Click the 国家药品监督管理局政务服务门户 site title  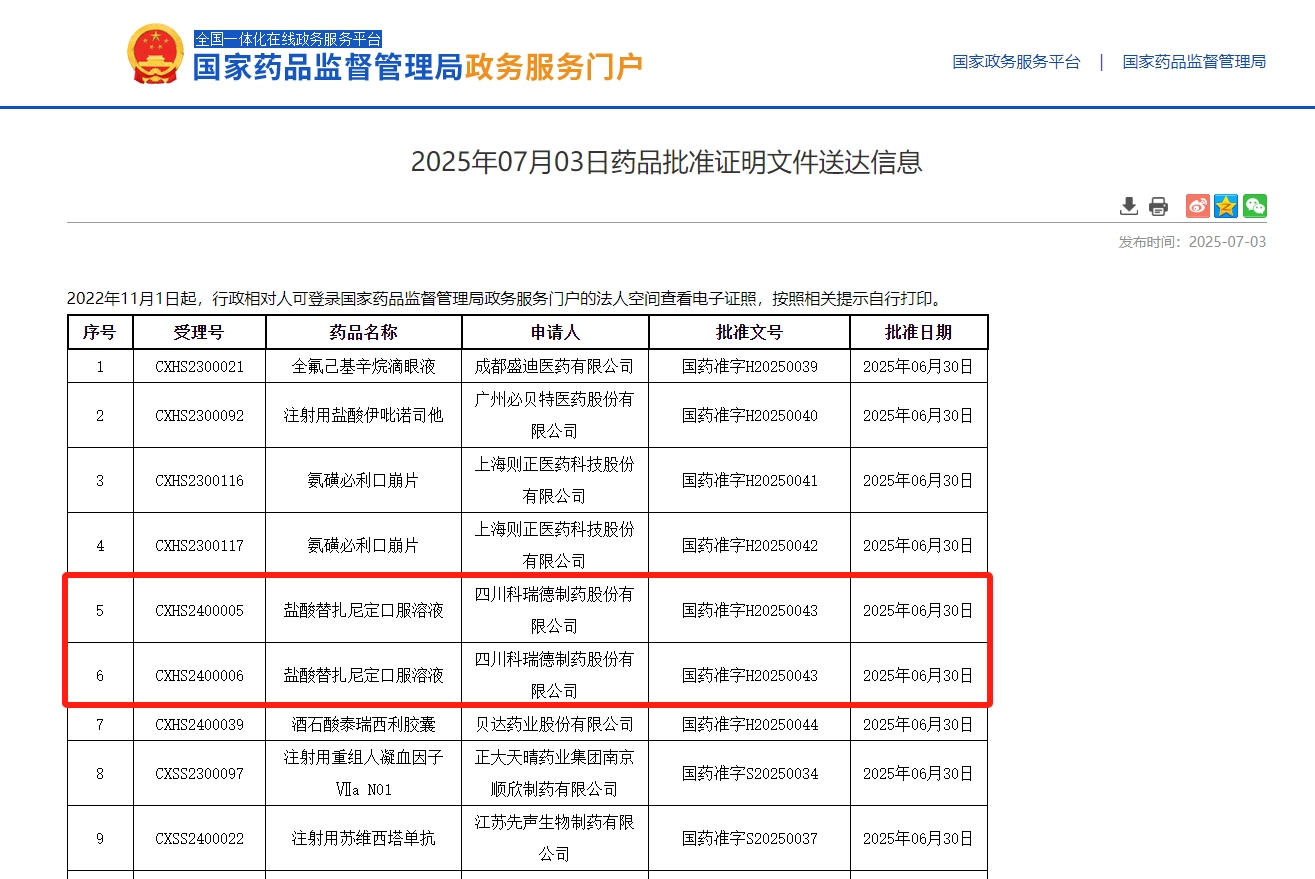click(x=417, y=67)
